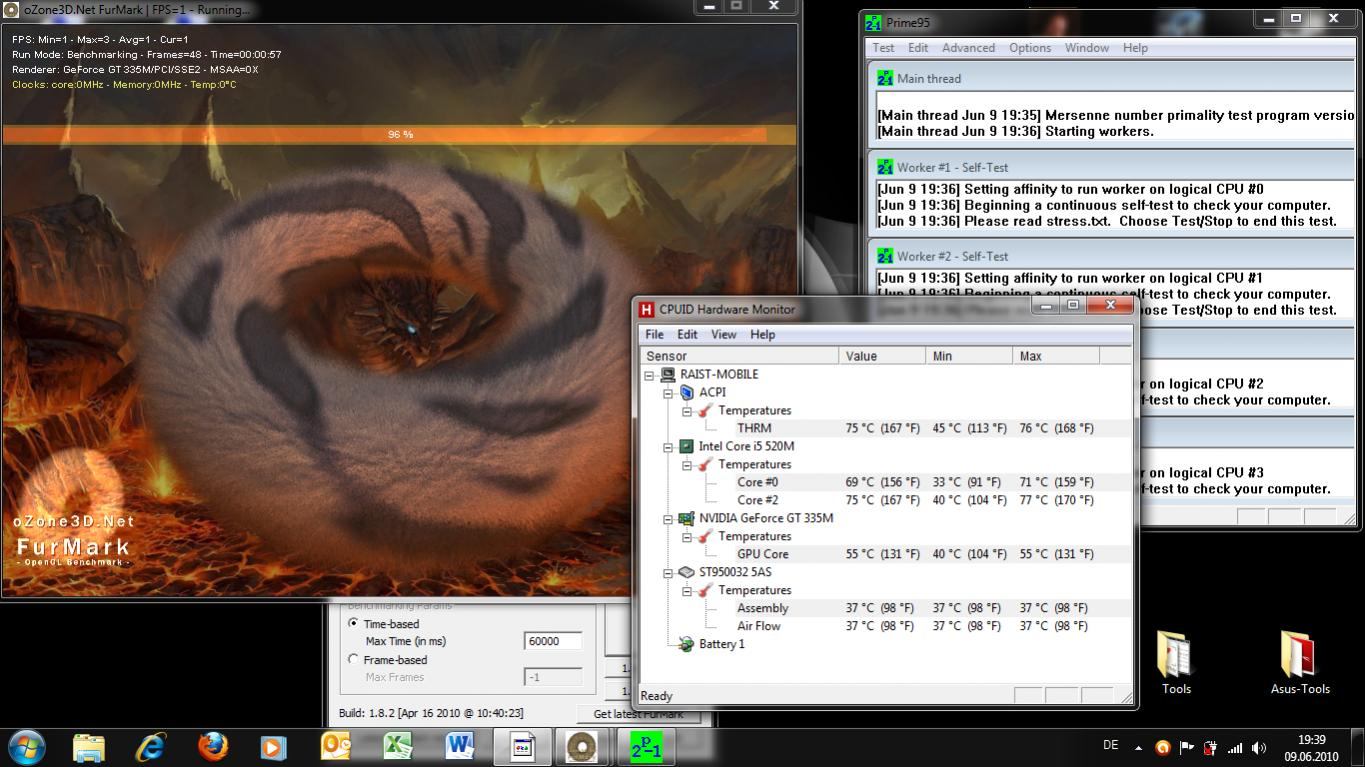Click the FurMark 96% progress bar
Screen dimensions: 1365x767
400,134
